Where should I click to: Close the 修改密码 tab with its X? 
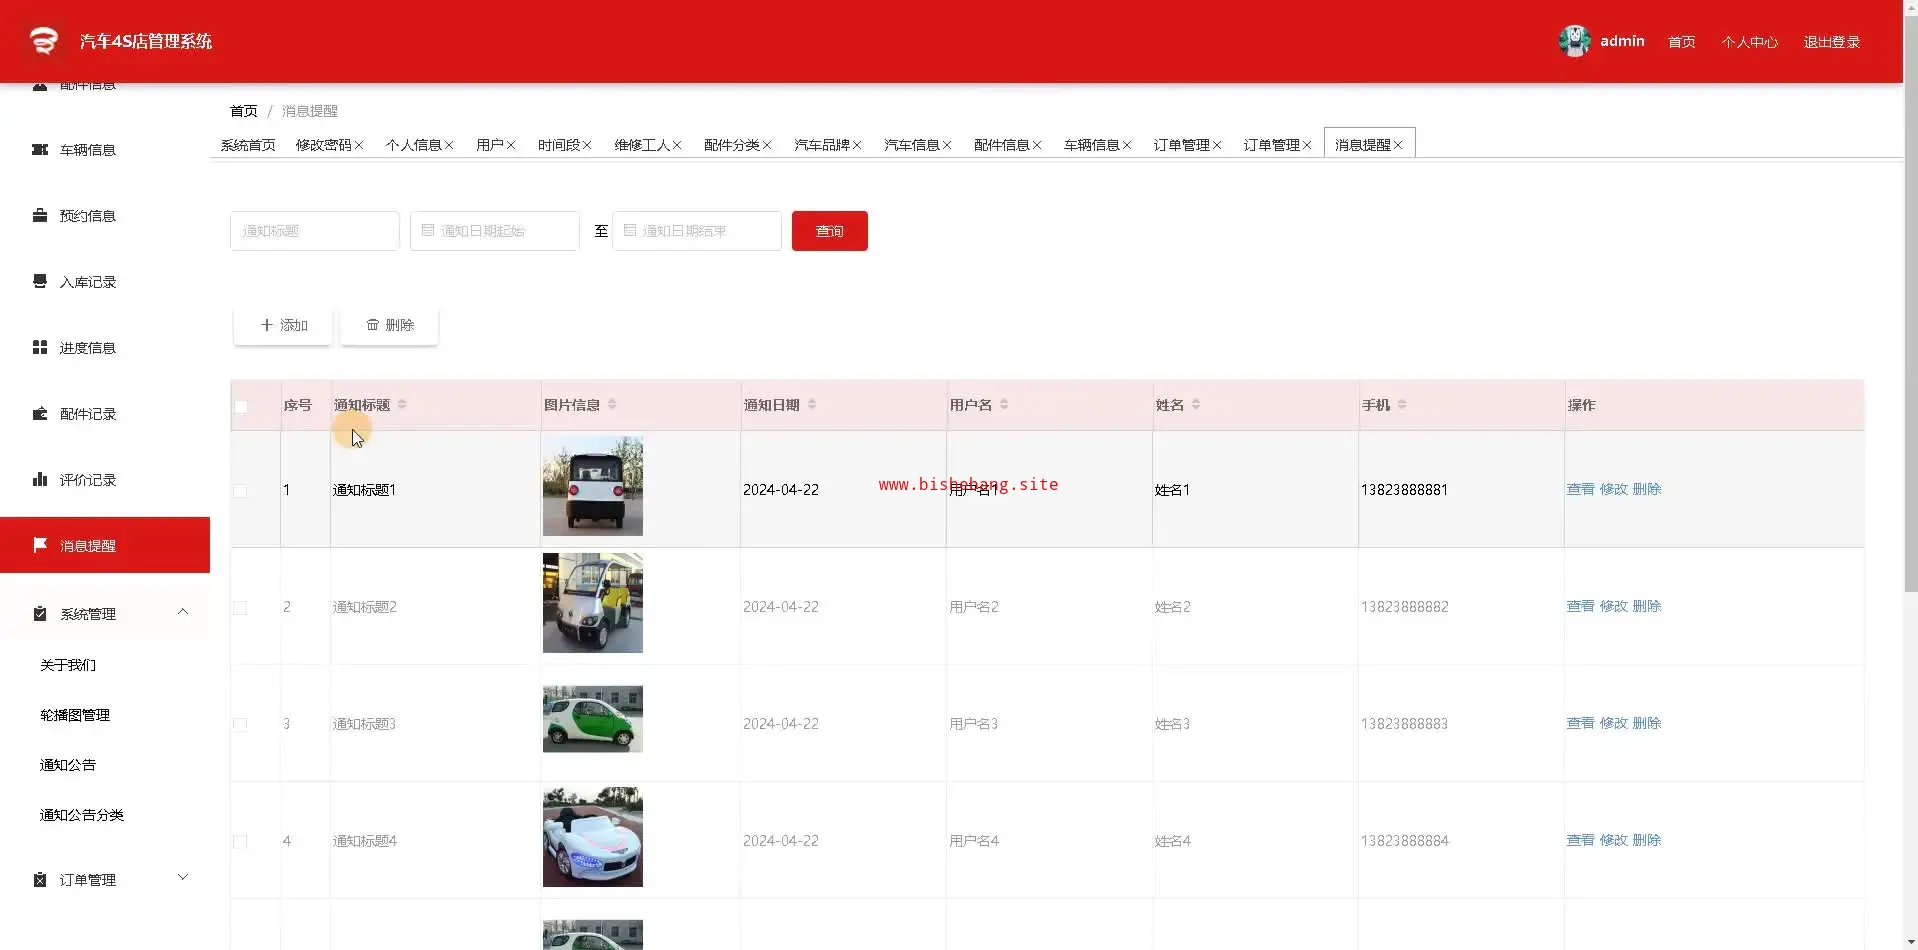tap(359, 146)
